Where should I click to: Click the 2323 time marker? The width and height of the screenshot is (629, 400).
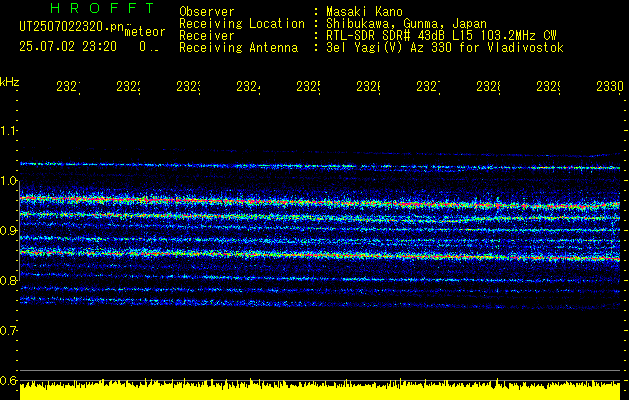click(x=188, y=87)
